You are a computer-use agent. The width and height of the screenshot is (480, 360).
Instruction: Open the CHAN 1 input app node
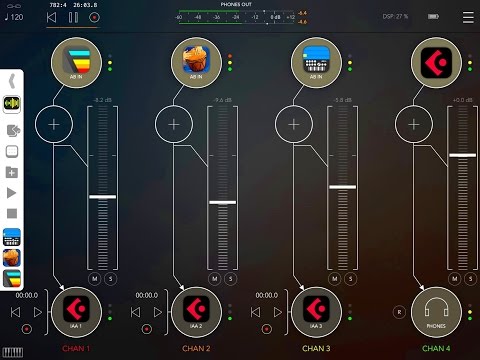pyautogui.click(x=76, y=62)
